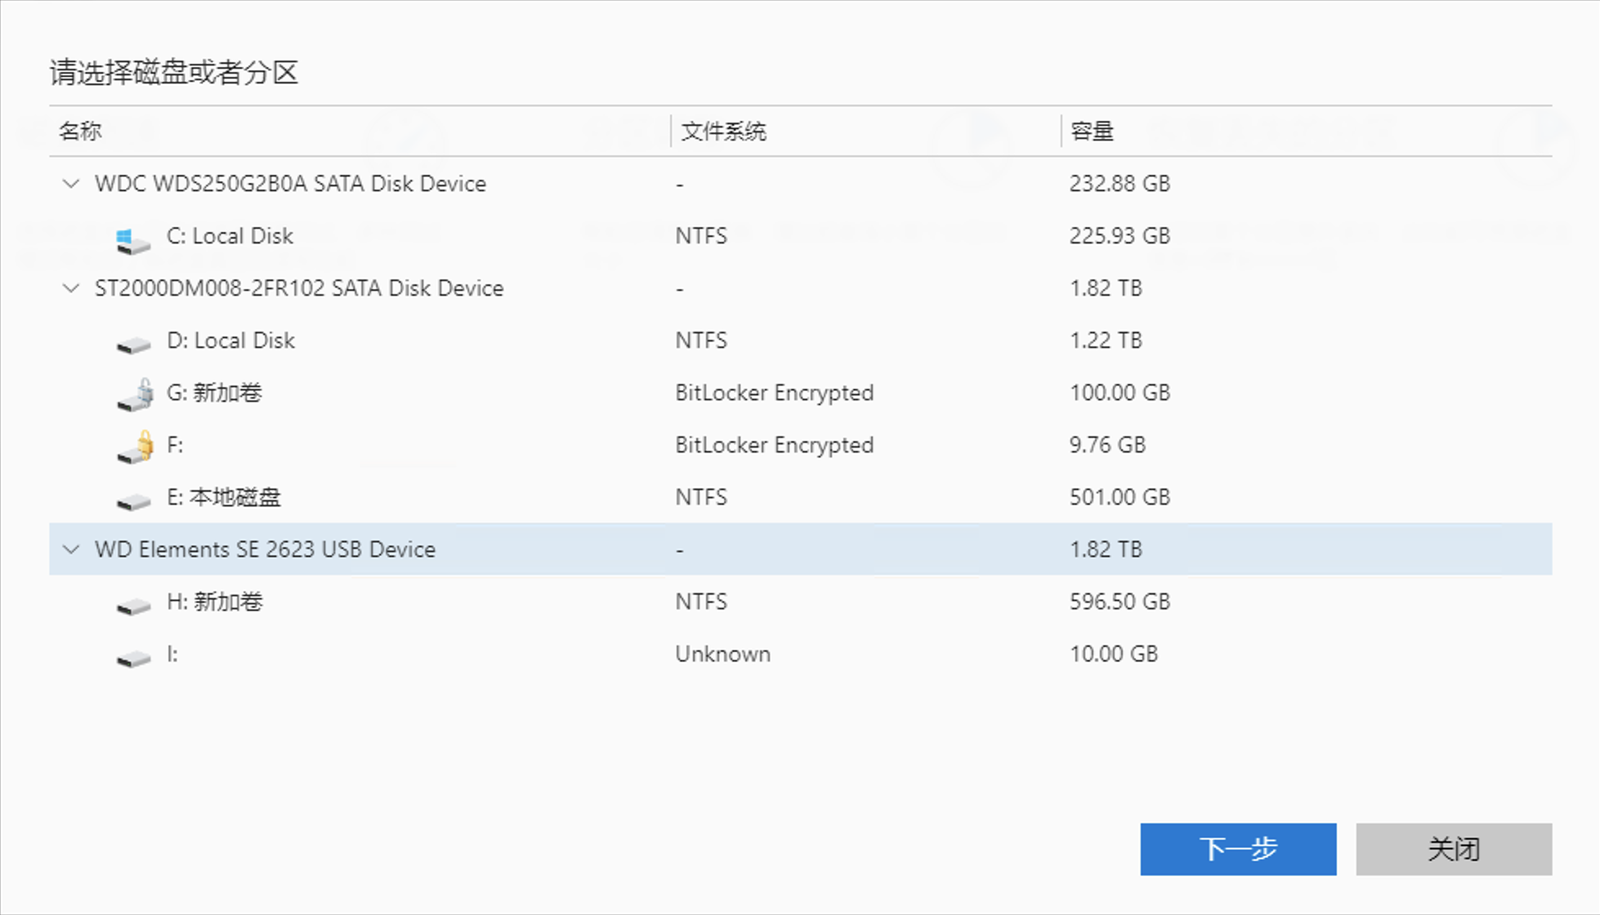The height and width of the screenshot is (915, 1600).
Task: Click the 232.88 GB capacity value
Action: click(x=1120, y=184)
